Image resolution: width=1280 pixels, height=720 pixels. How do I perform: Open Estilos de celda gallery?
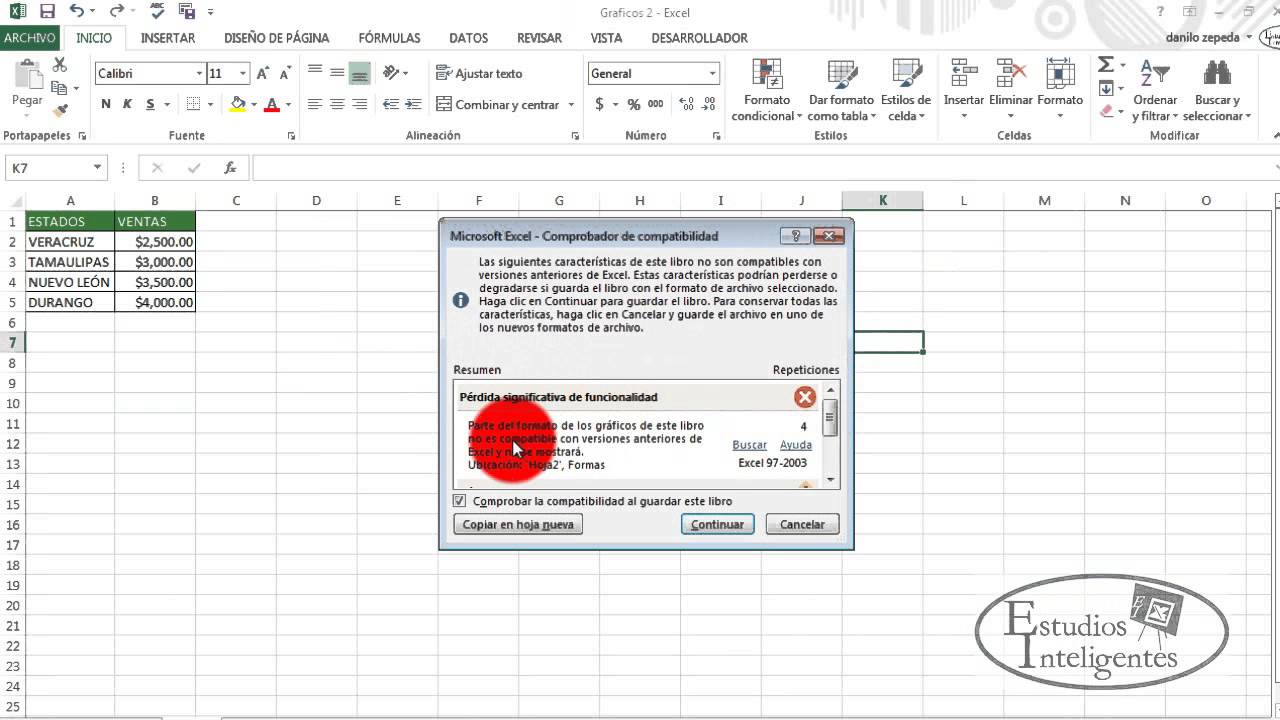906,90
